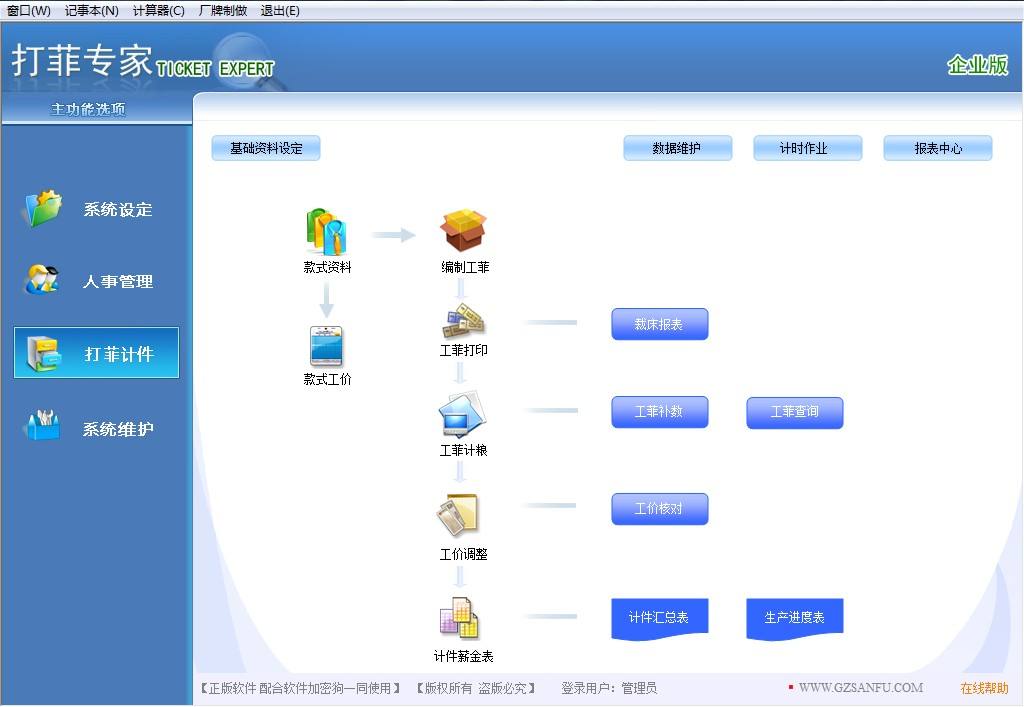Select the 人事管理 sidebar label
Viewport: 1024px width, 707px height.
[118, 281]
